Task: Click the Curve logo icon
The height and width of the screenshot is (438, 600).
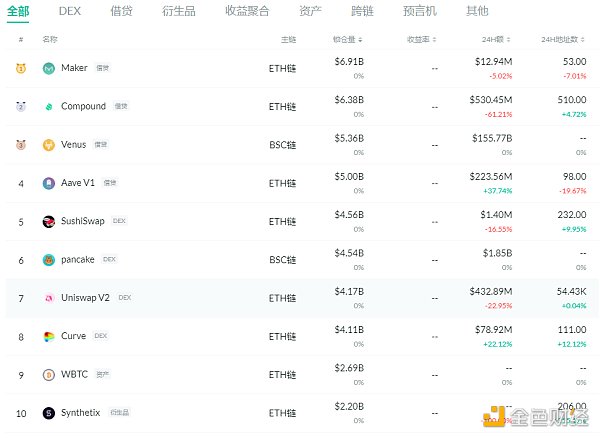Action: point(49,337)
